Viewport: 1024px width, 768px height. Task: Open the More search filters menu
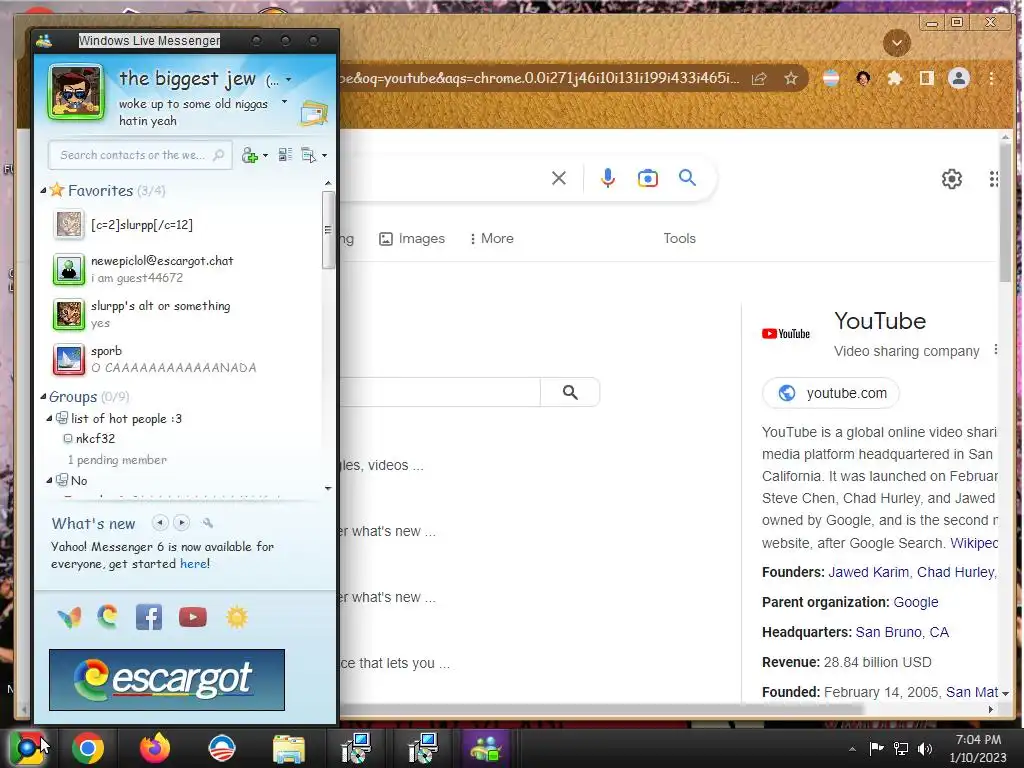pyautogui.click(x=492, y=239)
